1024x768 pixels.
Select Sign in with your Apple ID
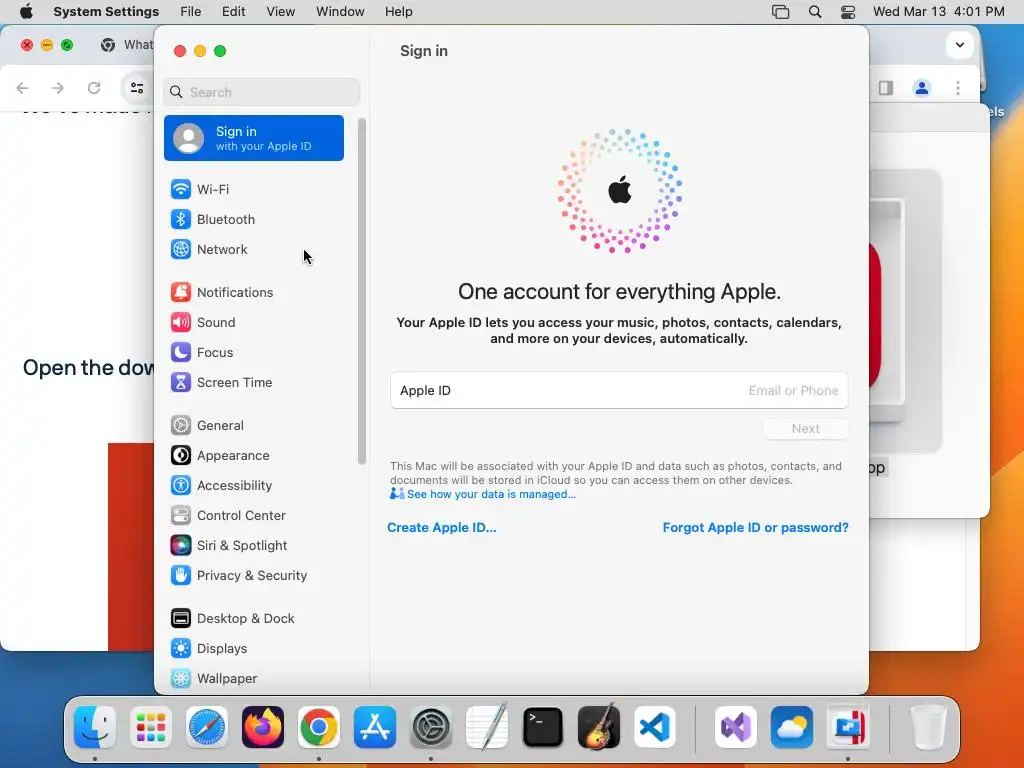(x=253, y=138)
